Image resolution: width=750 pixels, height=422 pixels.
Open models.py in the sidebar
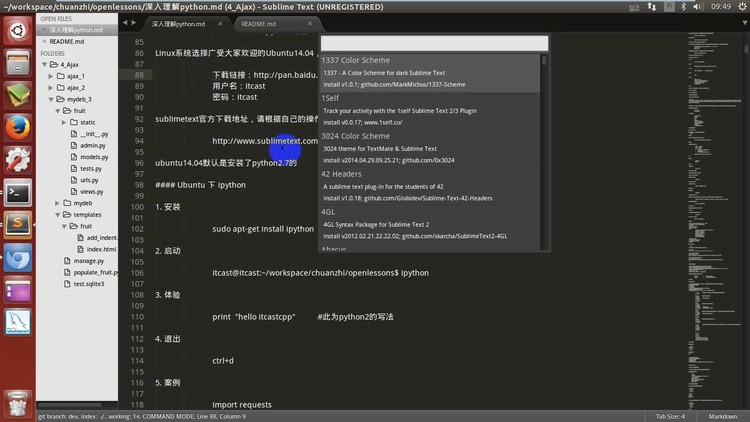coord(94,157)
